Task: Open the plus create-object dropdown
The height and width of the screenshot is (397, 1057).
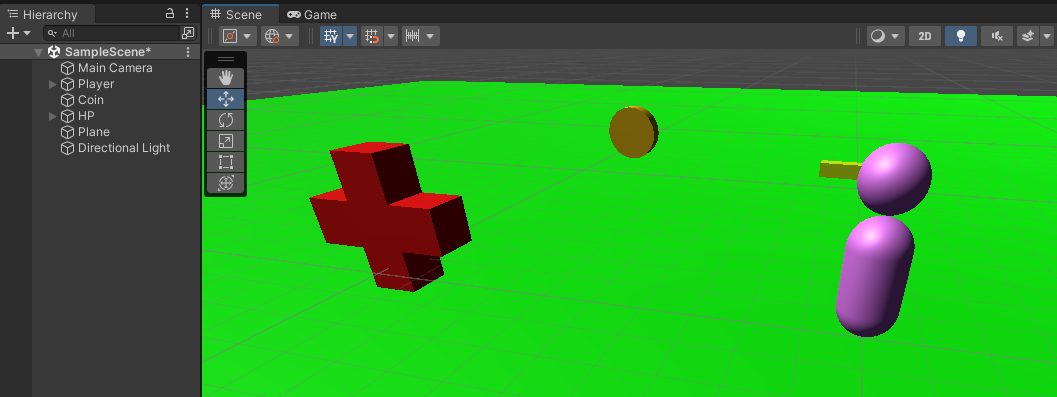Action: pos(18,33)
